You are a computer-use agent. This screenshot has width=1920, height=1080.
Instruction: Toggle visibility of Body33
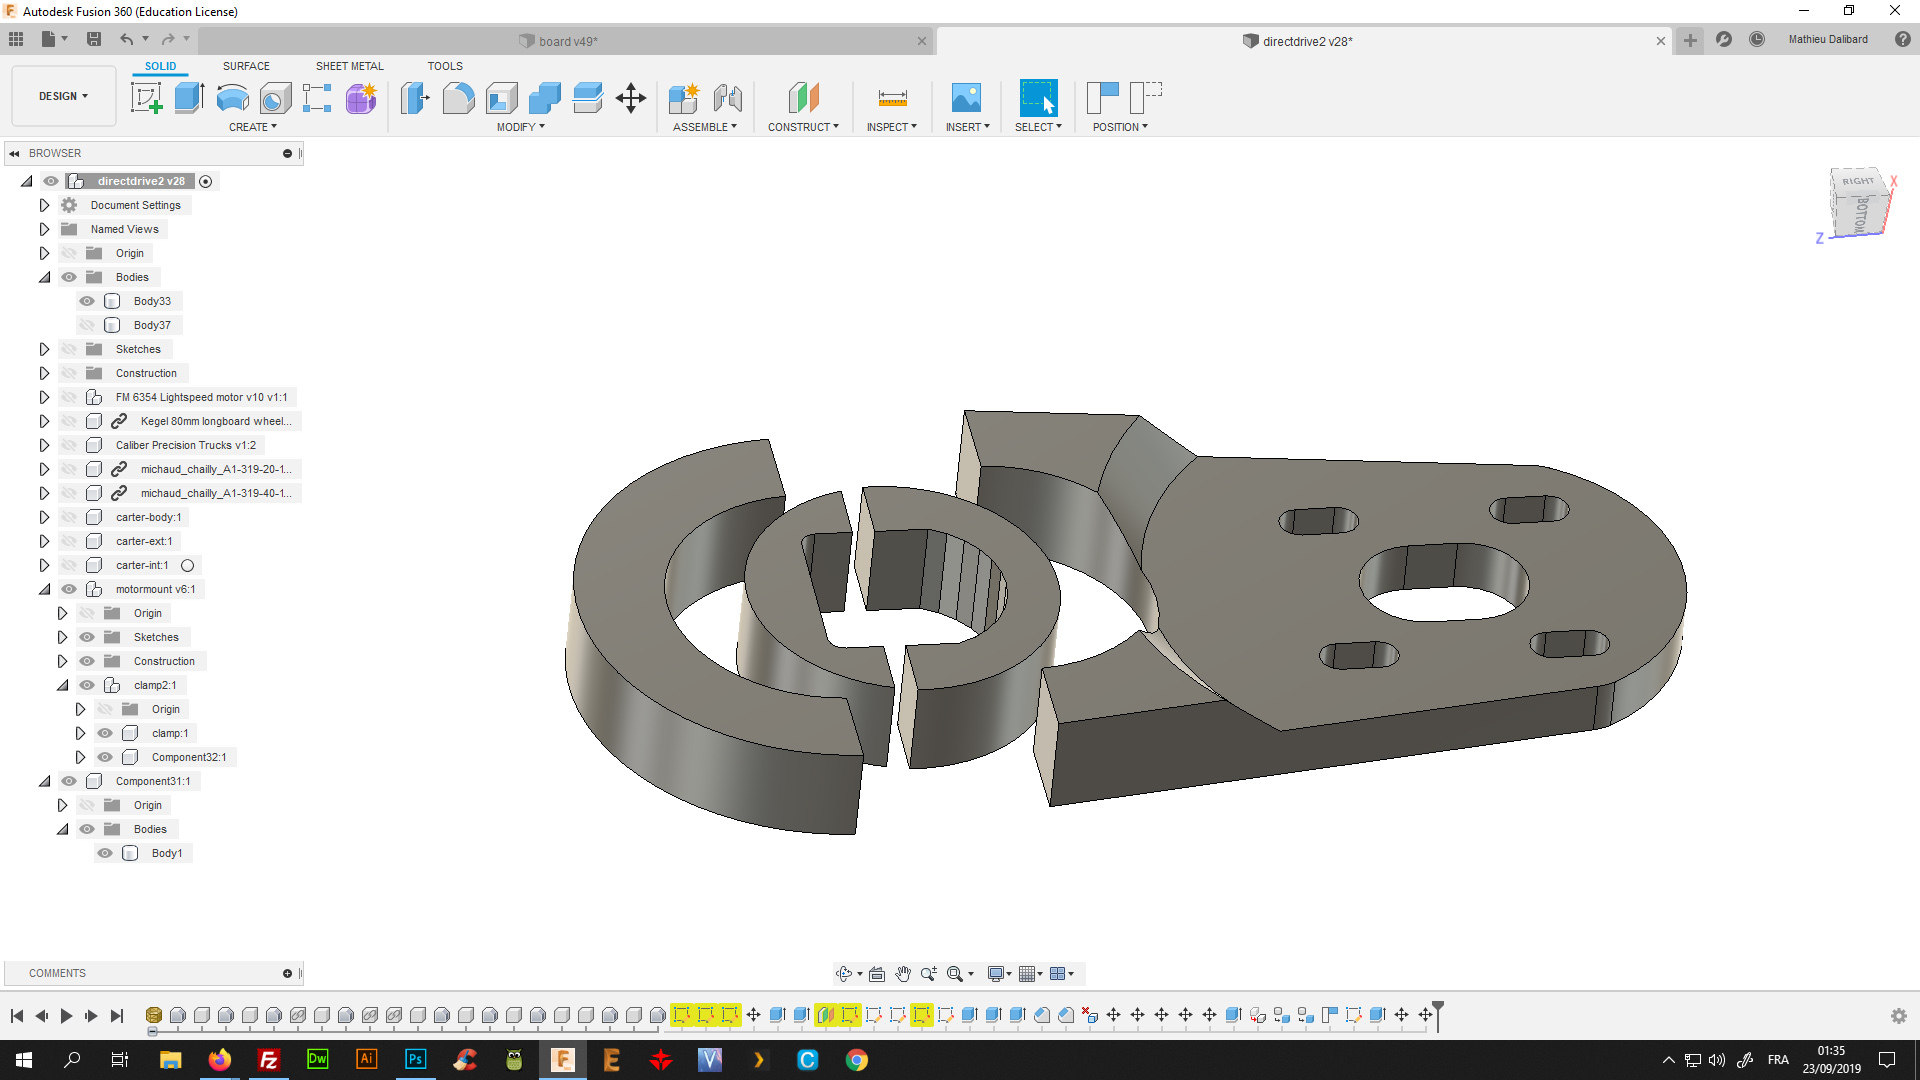[87, 299]
